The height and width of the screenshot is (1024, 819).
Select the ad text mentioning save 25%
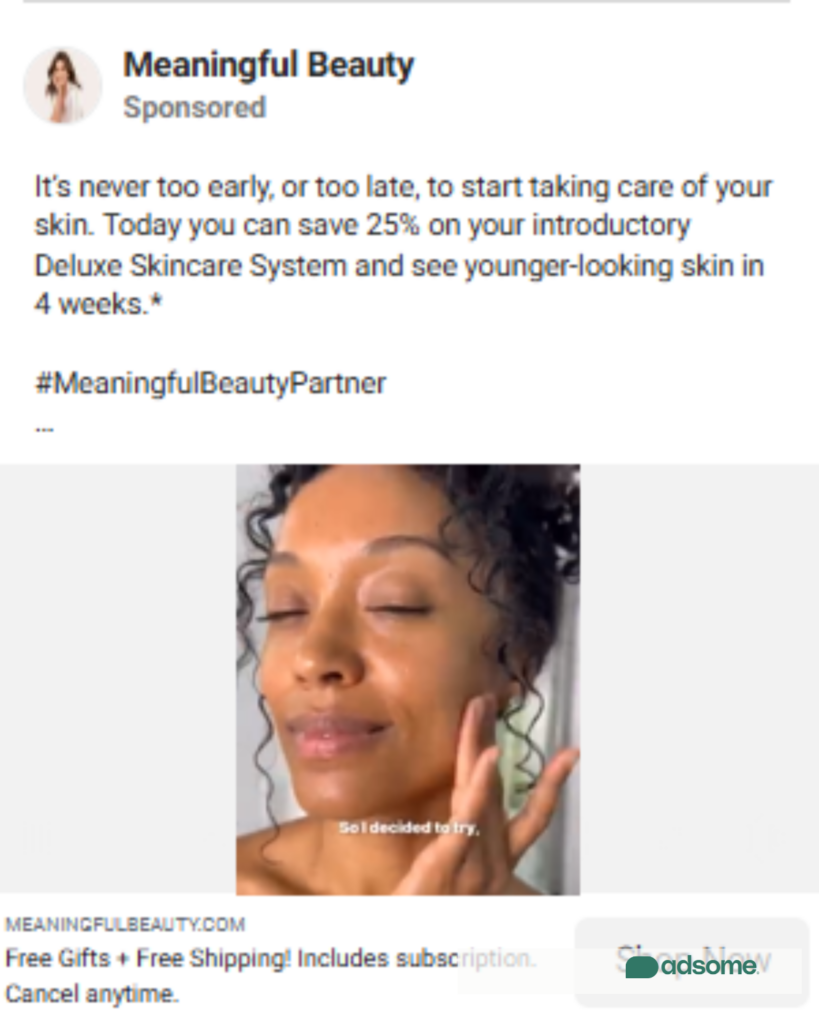(362, 225)
